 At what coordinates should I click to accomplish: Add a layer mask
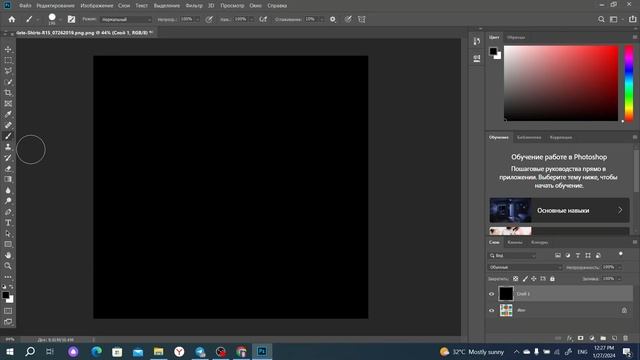(581, 338)
